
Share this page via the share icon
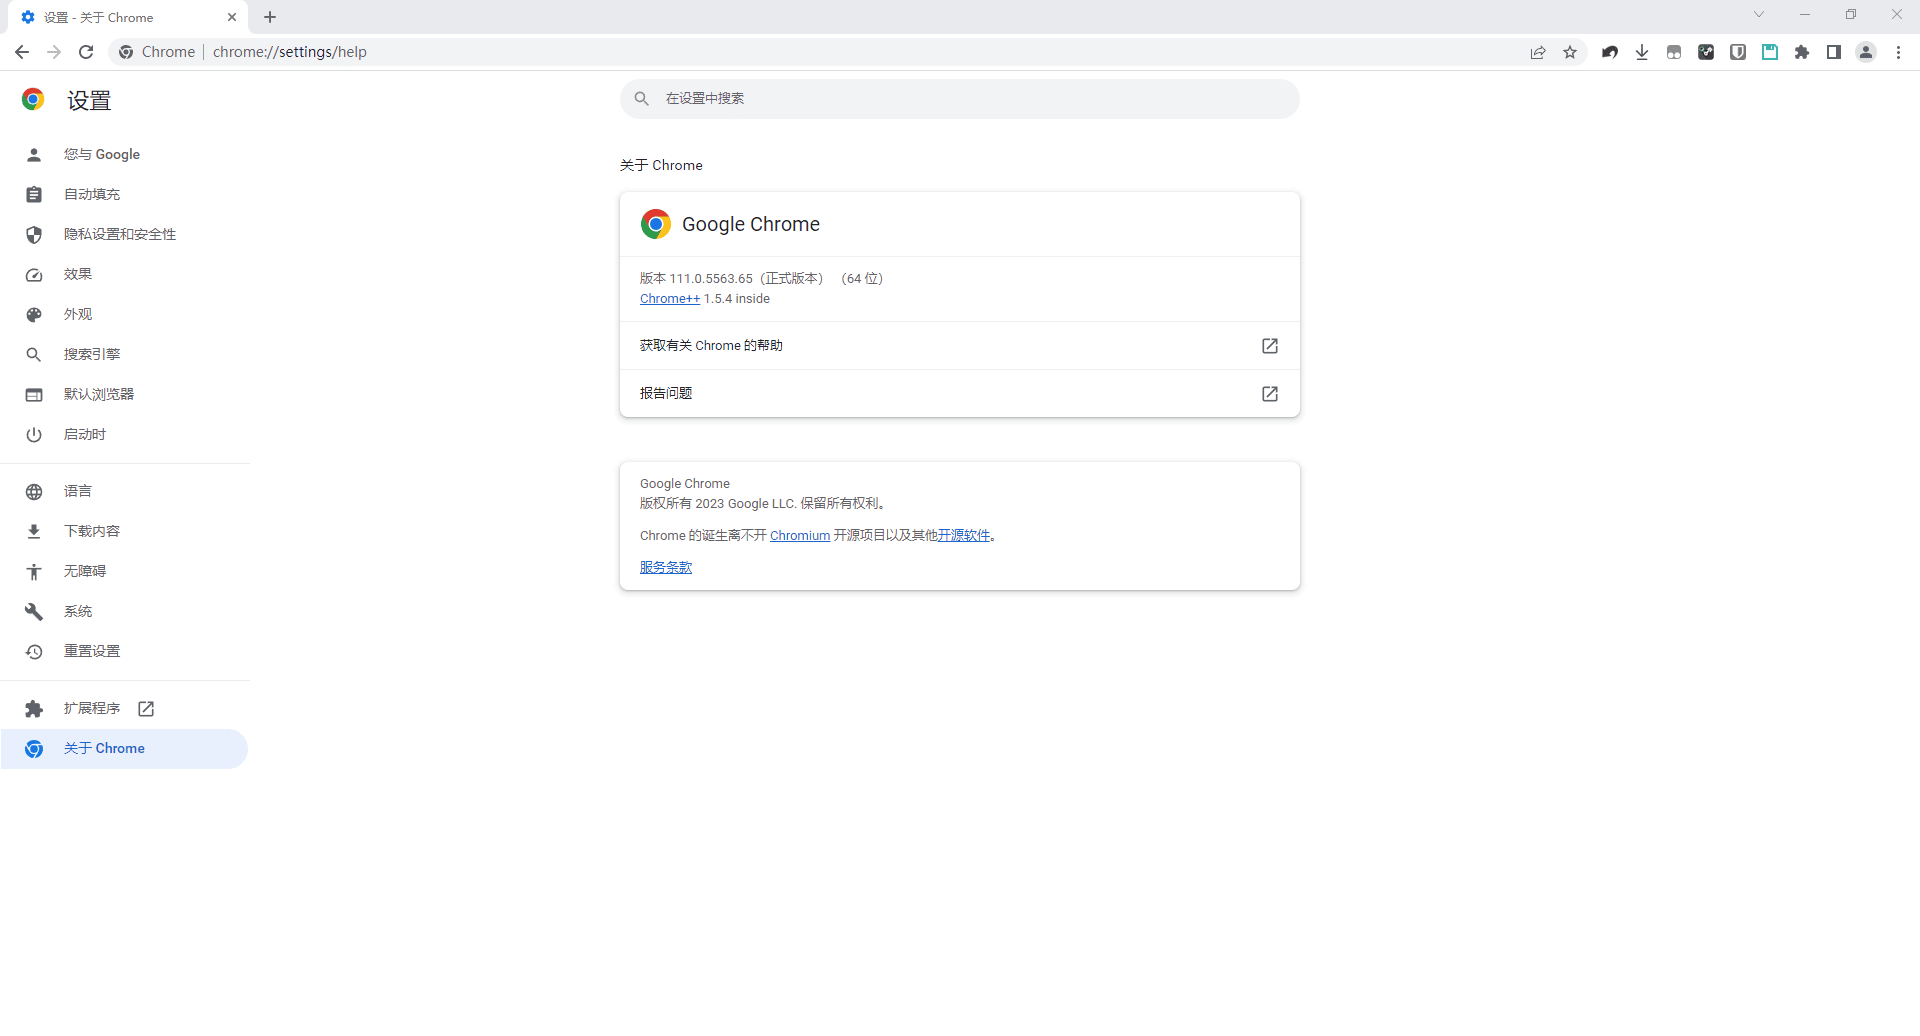pyautogui.click(x=1538, y=52)
